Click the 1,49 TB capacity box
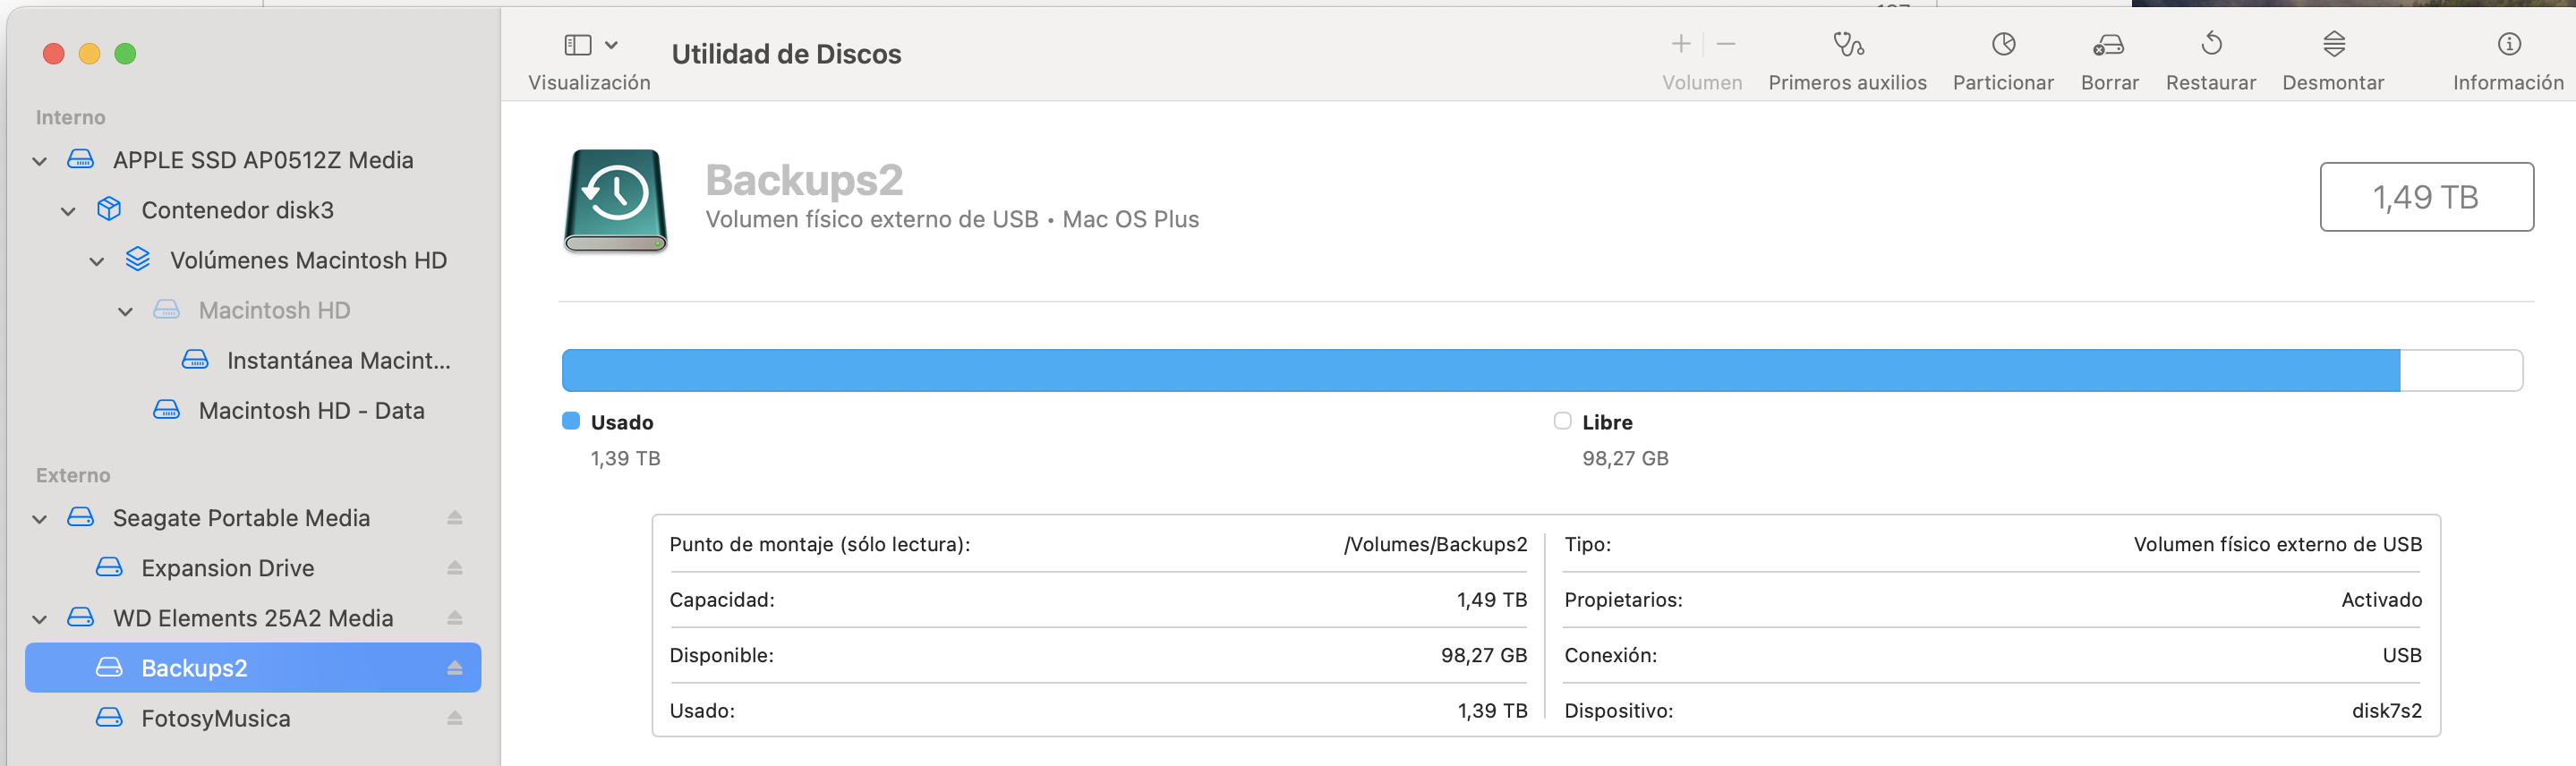 pyautogui.click(x=2425, y=197)
